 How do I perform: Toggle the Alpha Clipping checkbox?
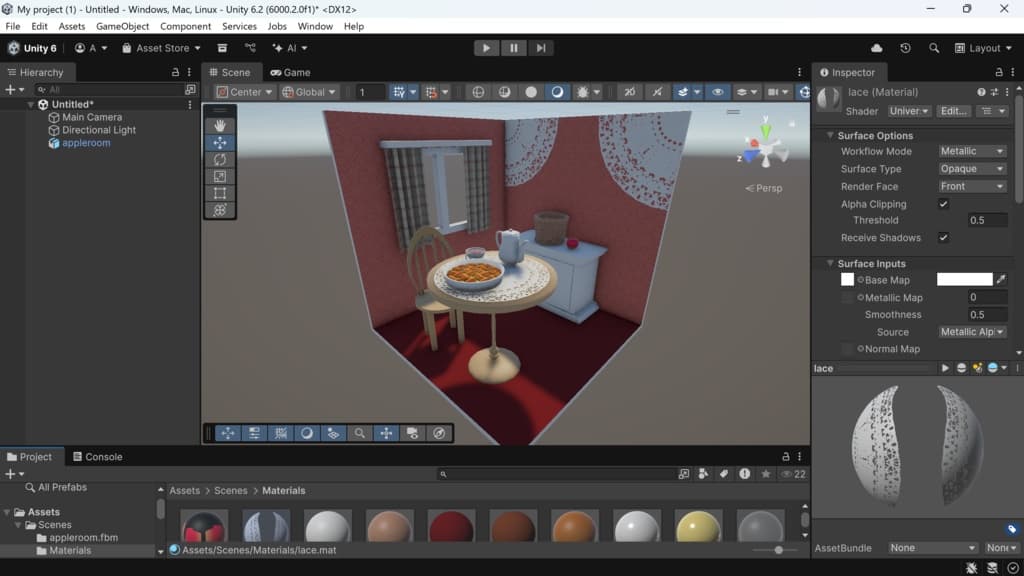click(x=943, y=204)
